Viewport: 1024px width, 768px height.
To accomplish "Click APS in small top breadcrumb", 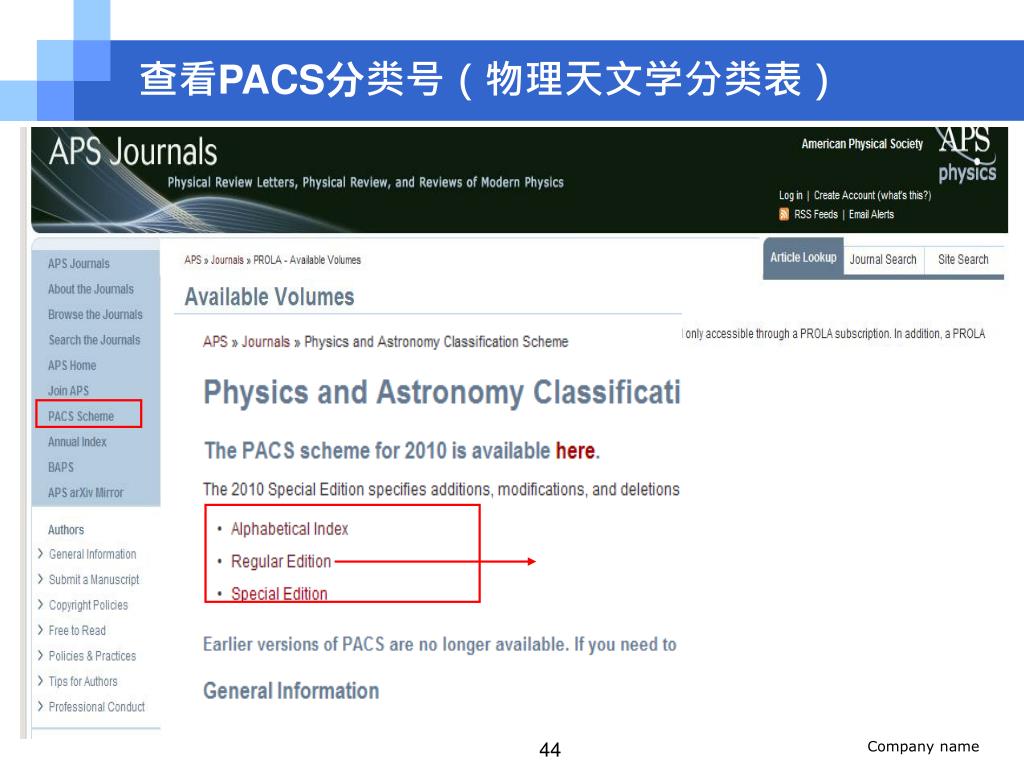I will pyautogui.click(x=193, y=260).
